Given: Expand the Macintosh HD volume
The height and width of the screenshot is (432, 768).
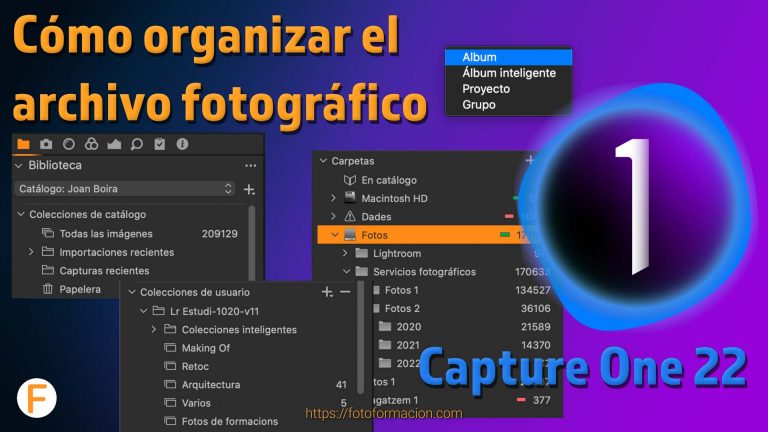Looking at the screenshot, I should (333, 198).
